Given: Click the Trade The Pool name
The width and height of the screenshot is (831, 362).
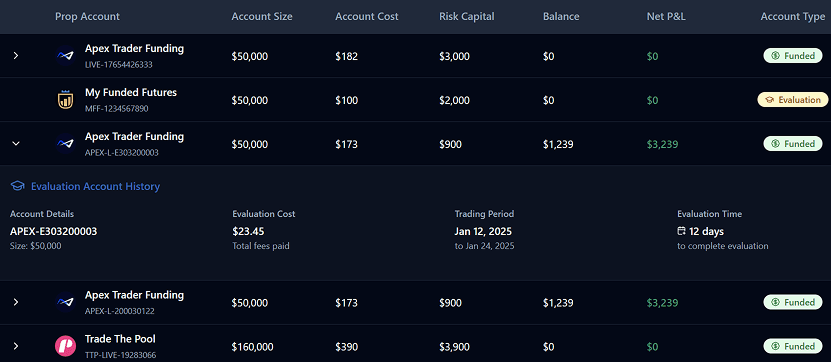Looking at the screenshot, I should point(120,339).
